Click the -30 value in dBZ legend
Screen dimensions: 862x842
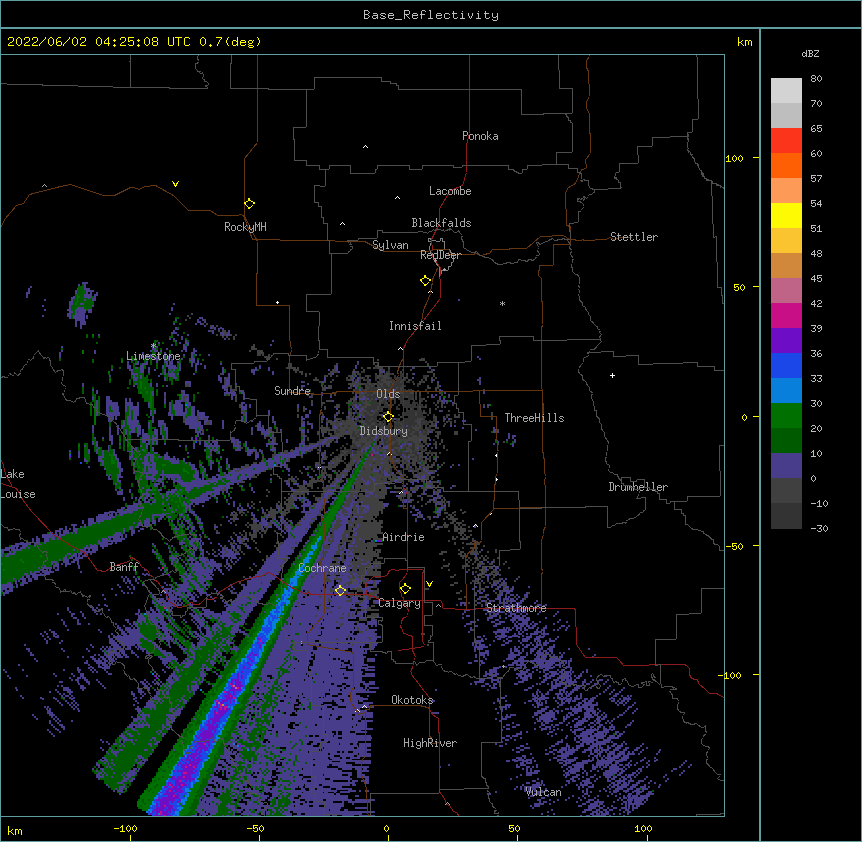pyautogui.click(x=819, y=528)
